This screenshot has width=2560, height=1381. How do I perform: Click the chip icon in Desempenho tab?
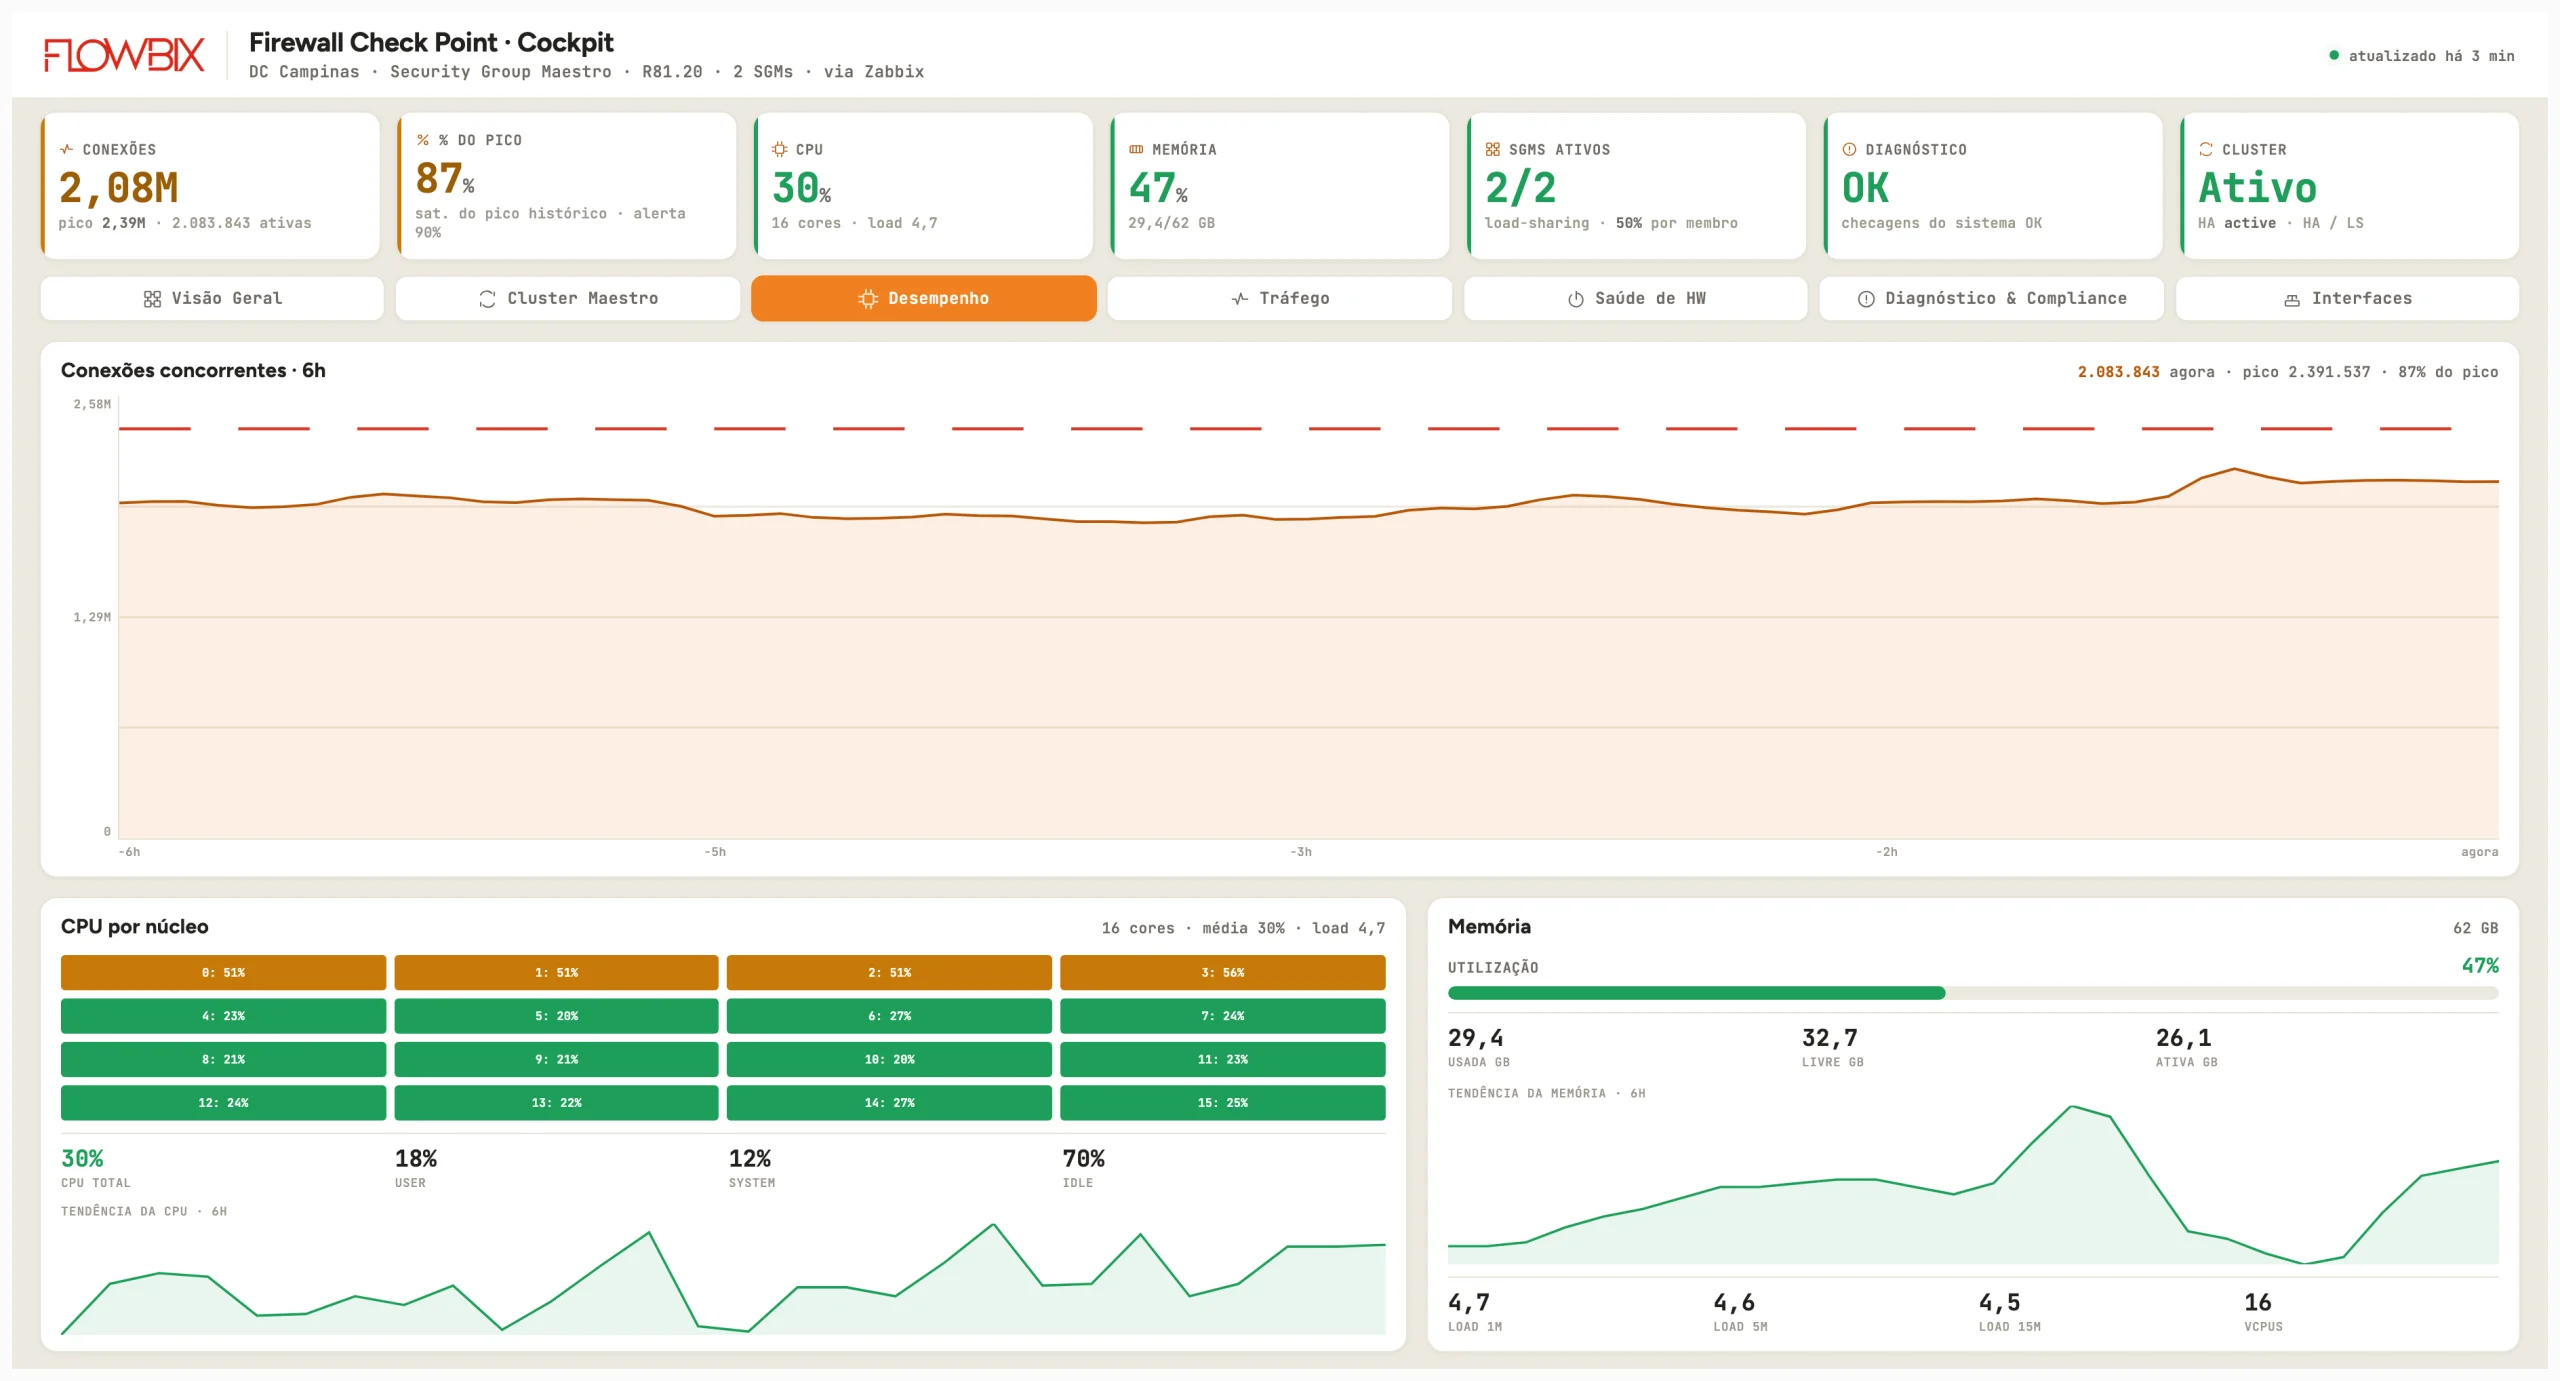pos(868,299)
